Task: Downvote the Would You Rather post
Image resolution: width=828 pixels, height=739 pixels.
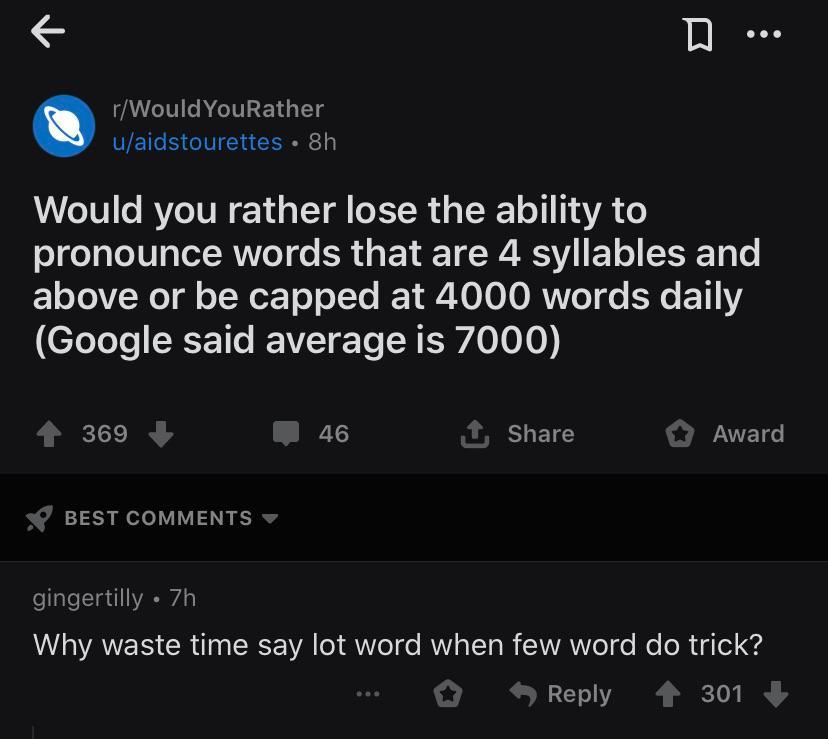Action: pyautogui.click(x=160, y=434)
